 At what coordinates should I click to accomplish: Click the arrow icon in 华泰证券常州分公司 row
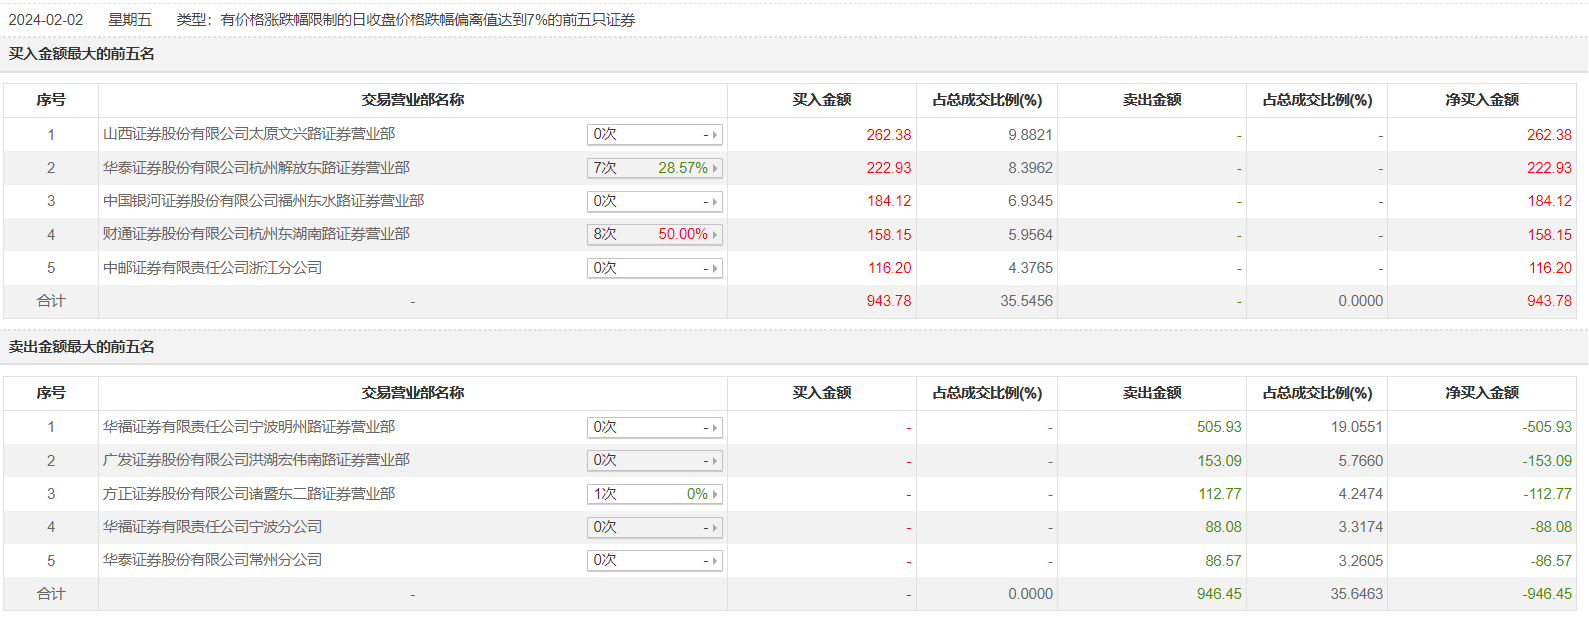715,561
